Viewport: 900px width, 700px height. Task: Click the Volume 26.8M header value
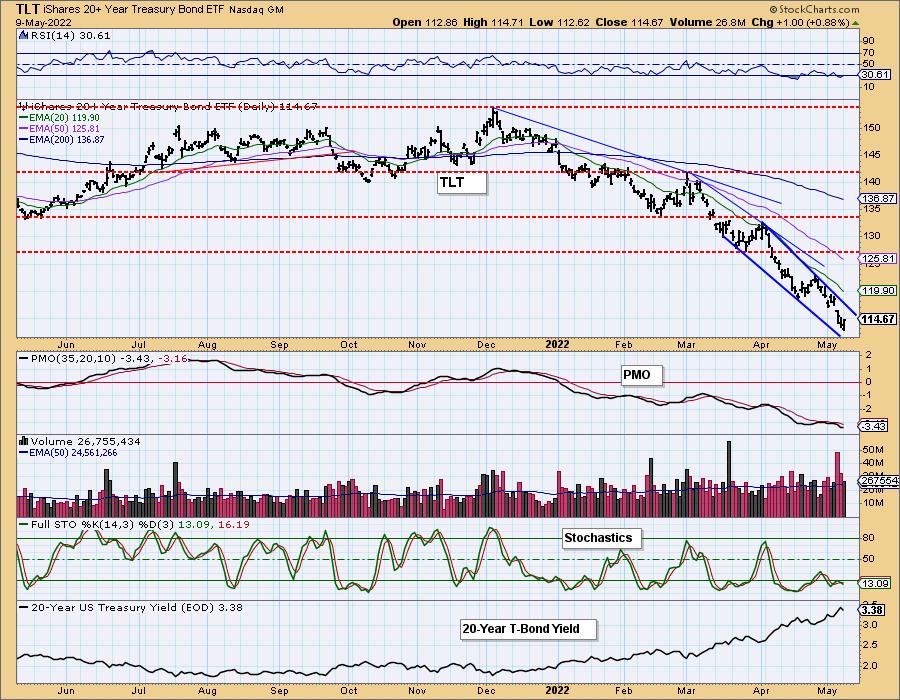(x=707, y=22)
